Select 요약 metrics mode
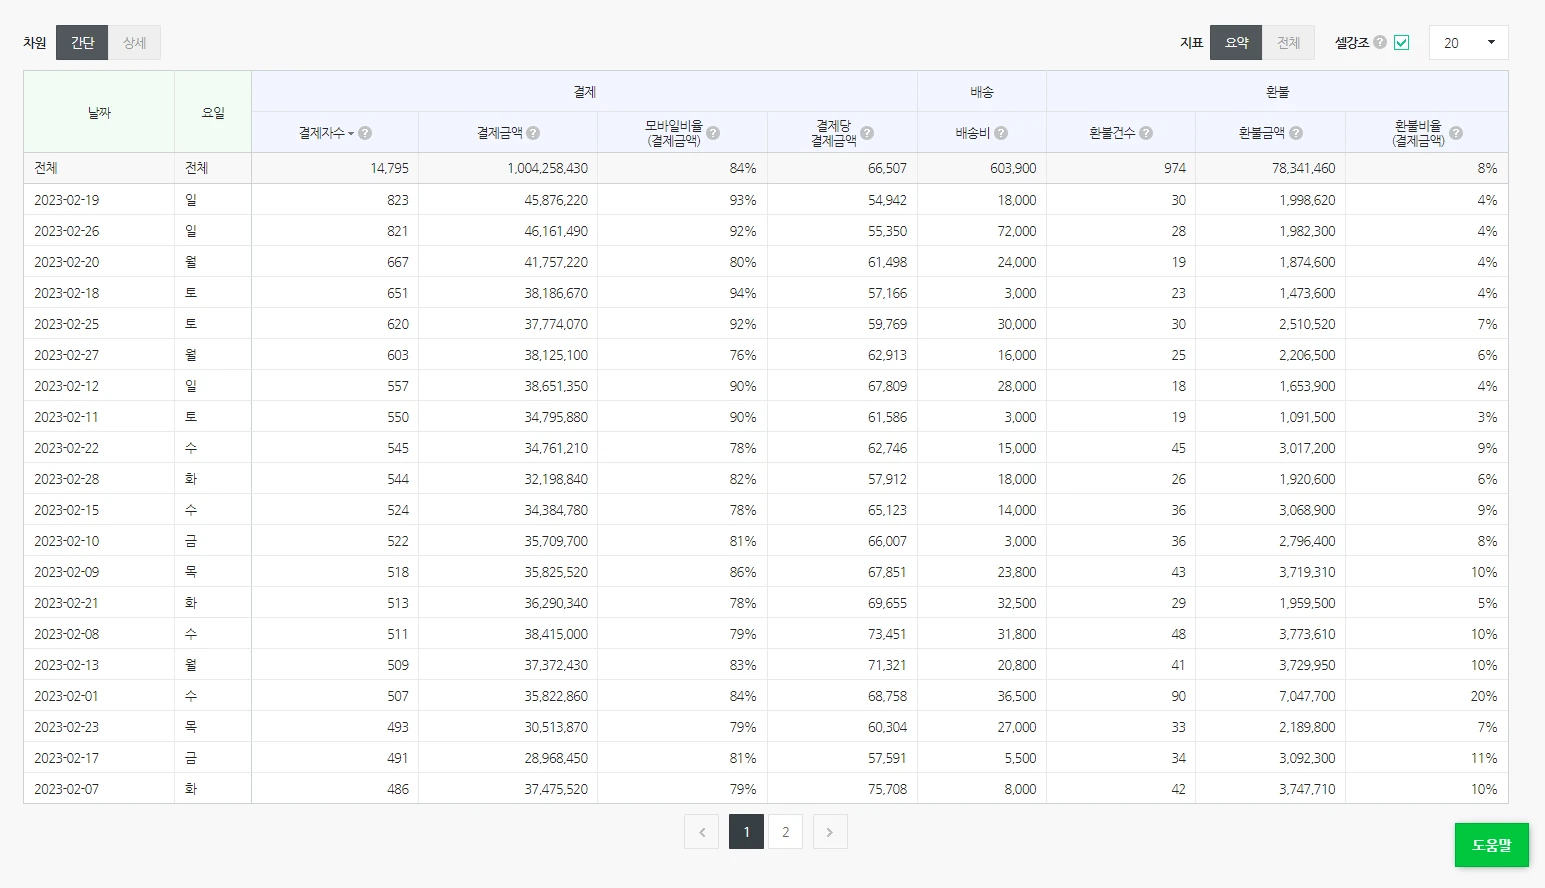 1236,42
